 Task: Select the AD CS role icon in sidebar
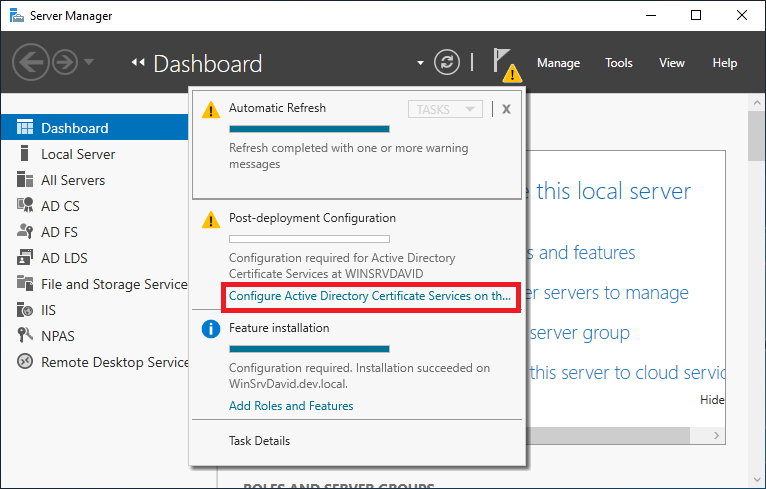[25, 206]
